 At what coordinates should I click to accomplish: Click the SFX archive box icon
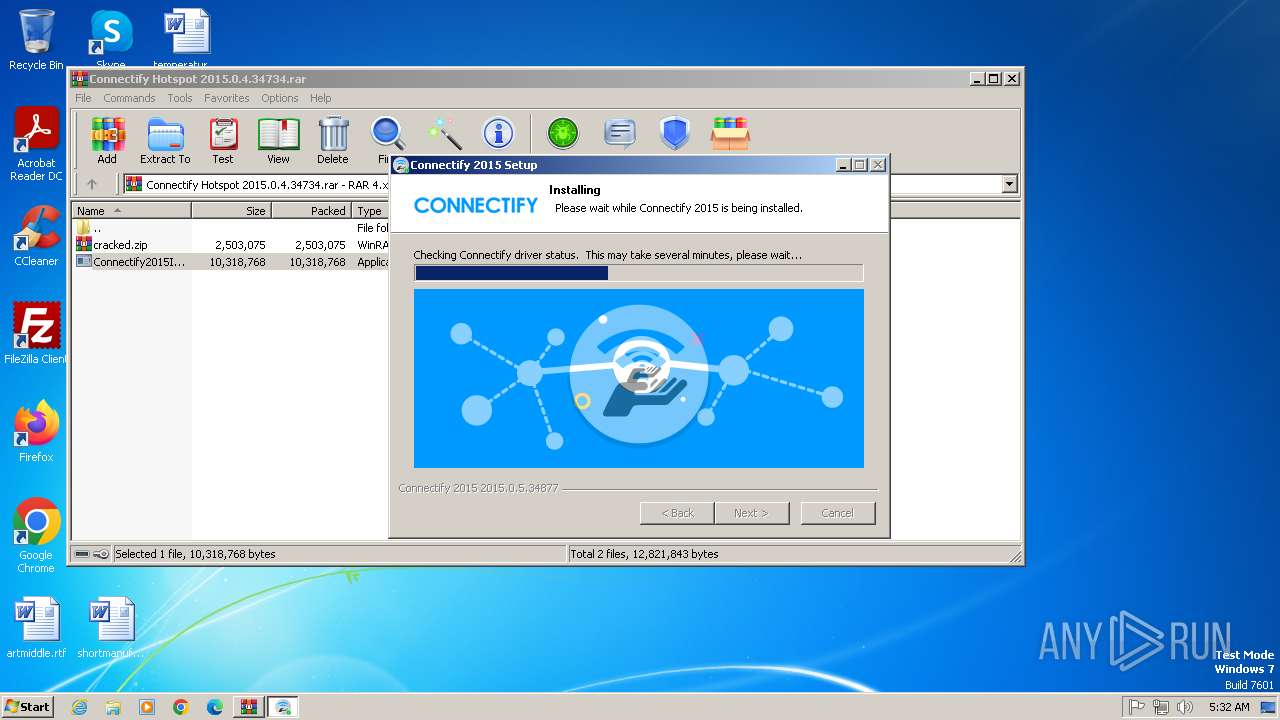(x=730, y=133)
